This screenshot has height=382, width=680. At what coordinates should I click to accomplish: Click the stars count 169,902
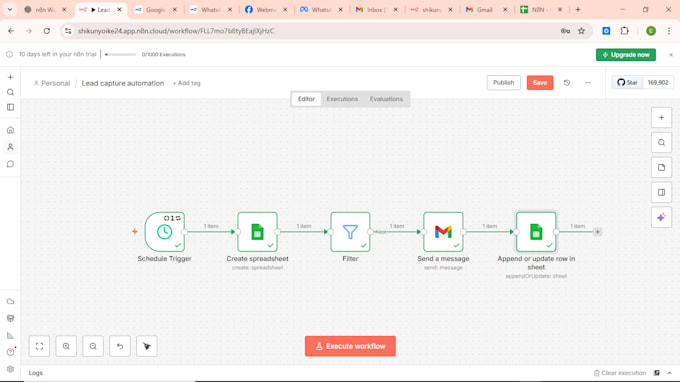(658, 82)
